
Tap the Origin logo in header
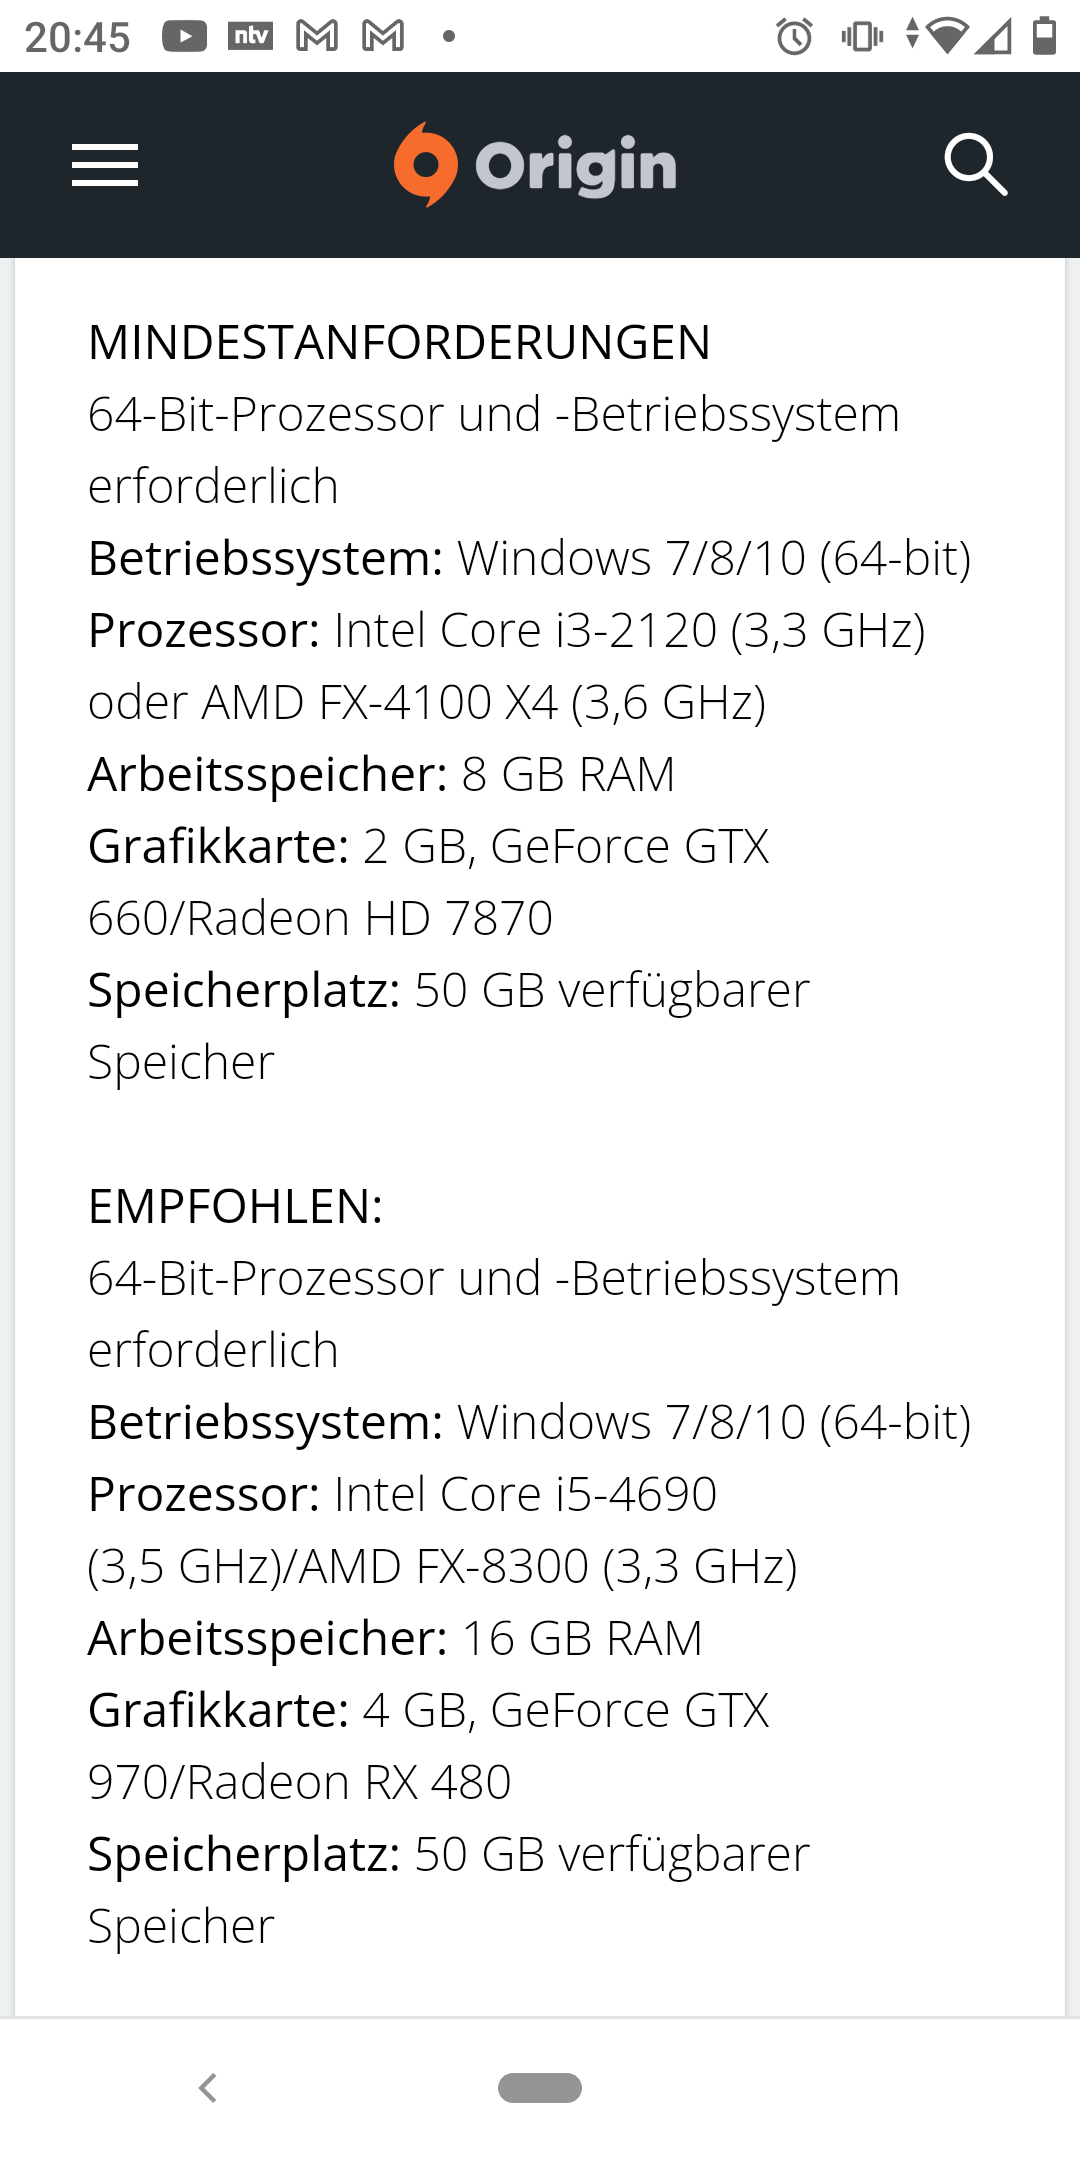coord(536,165)
